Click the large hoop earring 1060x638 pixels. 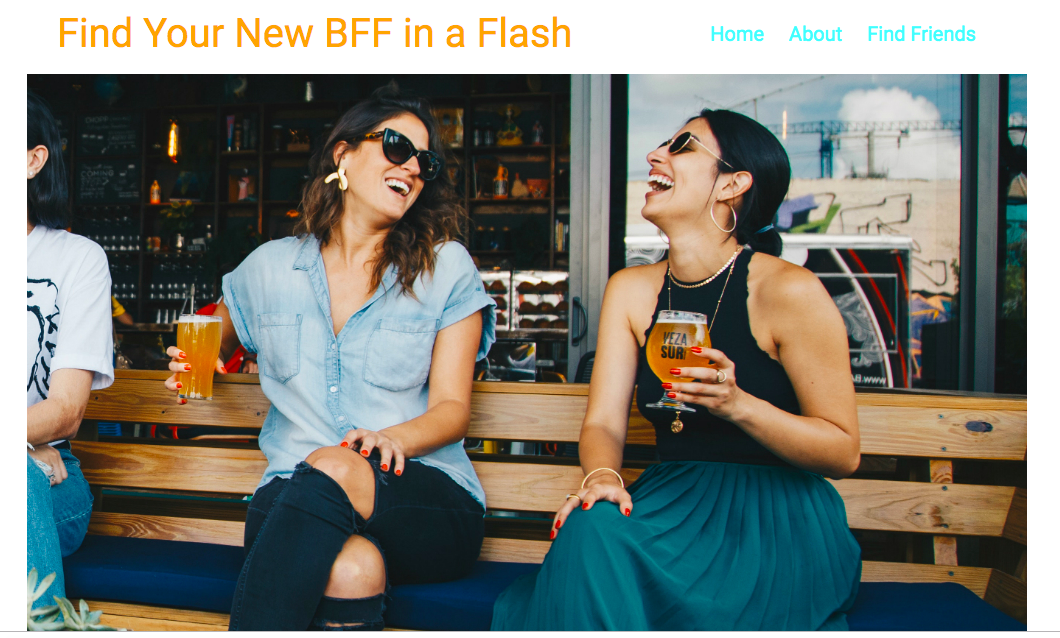click(x=723, y=216)
